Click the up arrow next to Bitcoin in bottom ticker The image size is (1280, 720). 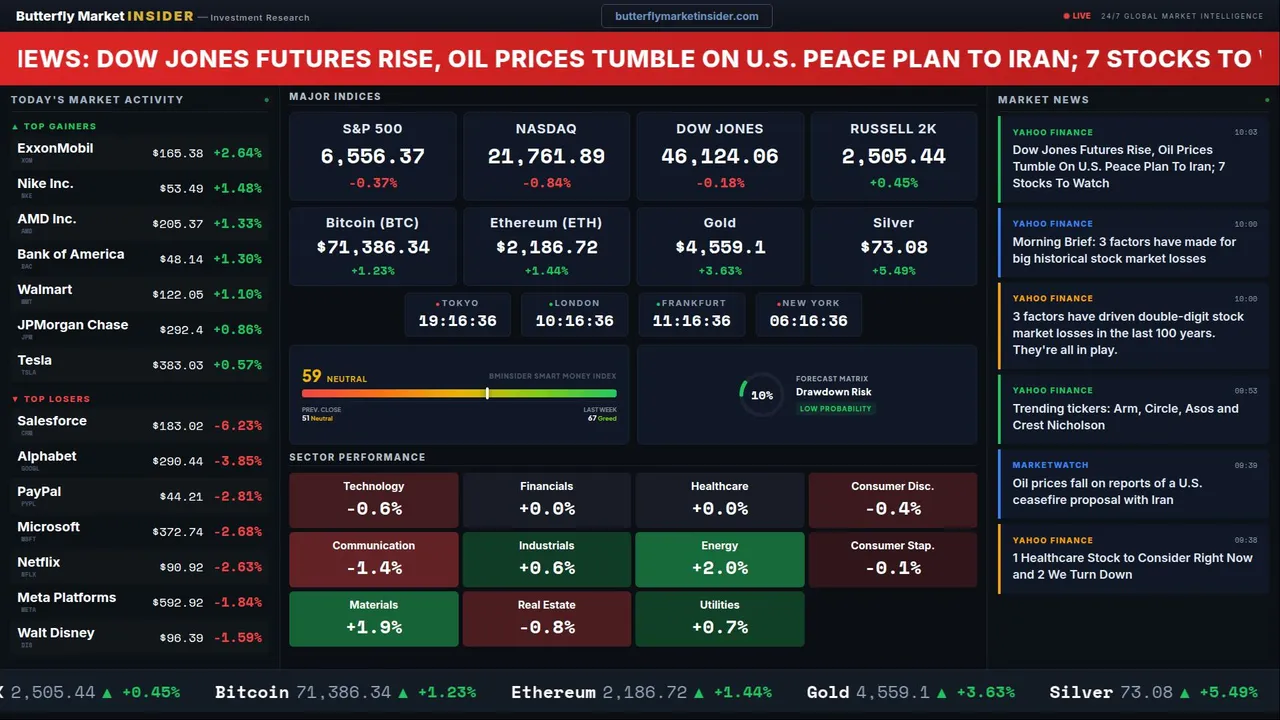pyautogui.click(x=403, y=692)
